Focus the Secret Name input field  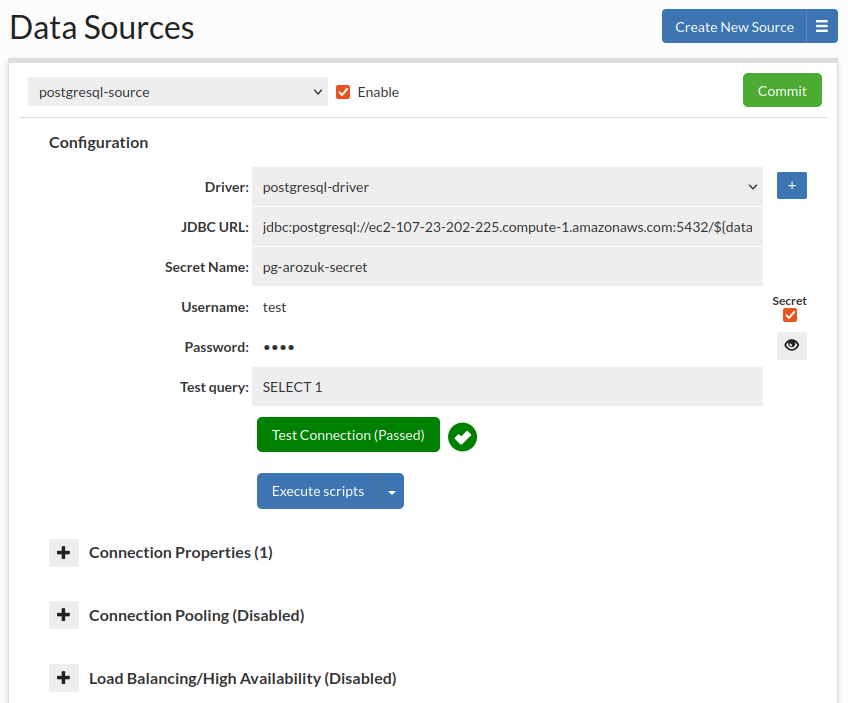point(507,267)
